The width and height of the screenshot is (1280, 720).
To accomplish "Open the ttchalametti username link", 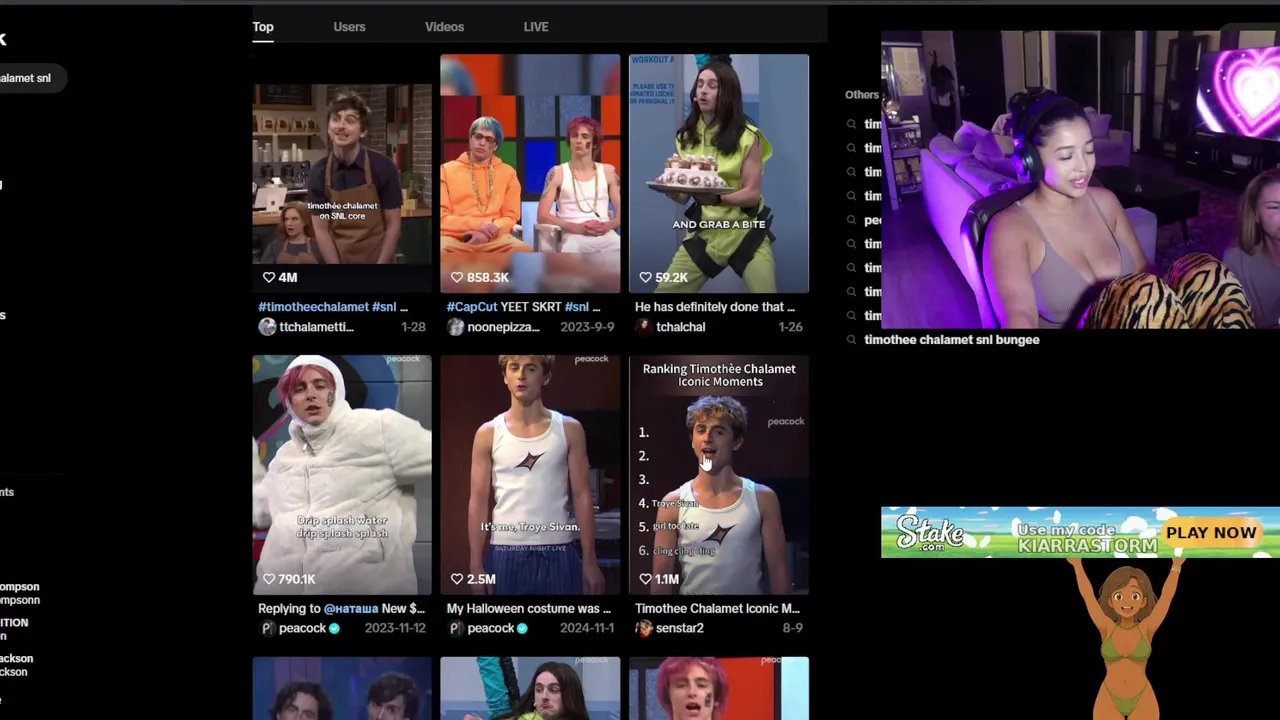I will (x=317, y=327).
